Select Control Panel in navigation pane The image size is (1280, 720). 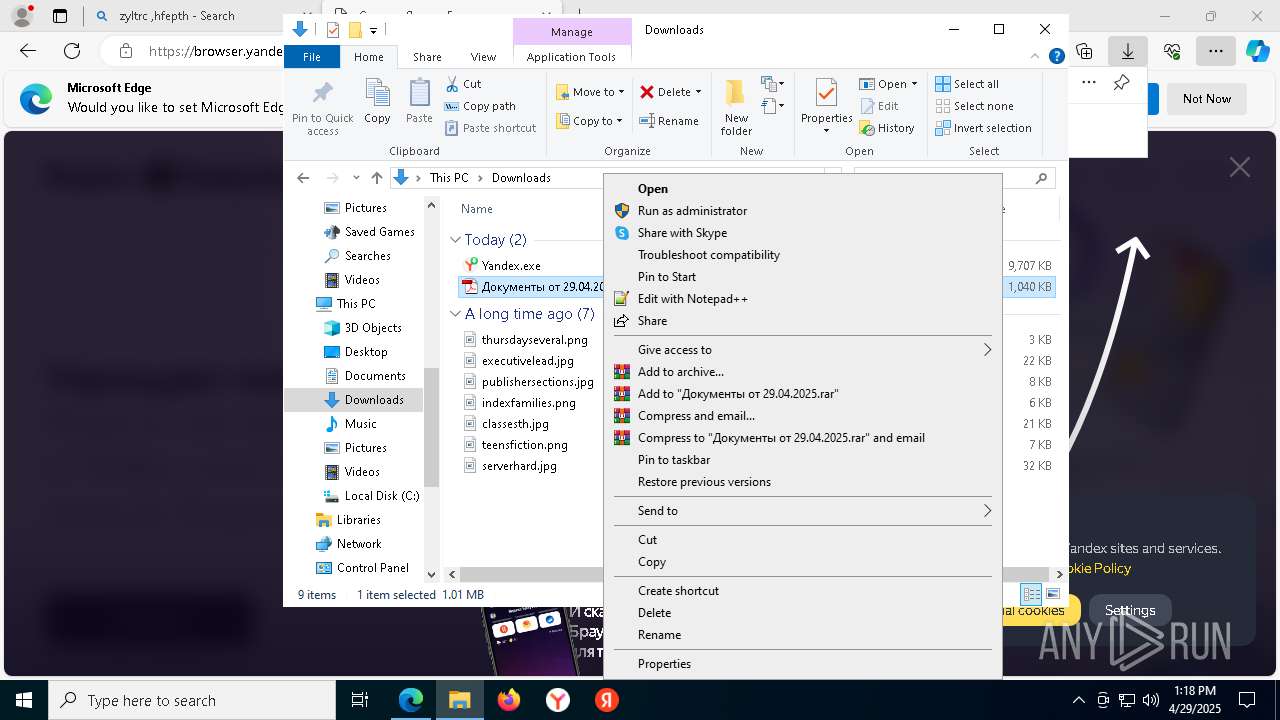click(x=372, y=568)
